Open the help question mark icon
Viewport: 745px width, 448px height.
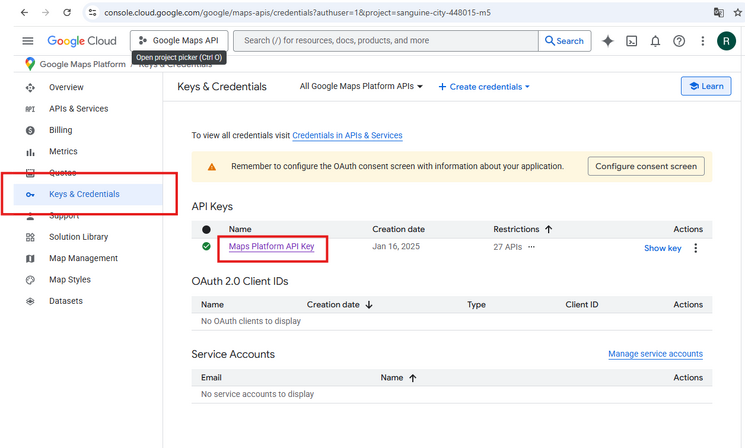tap(679, 41)
